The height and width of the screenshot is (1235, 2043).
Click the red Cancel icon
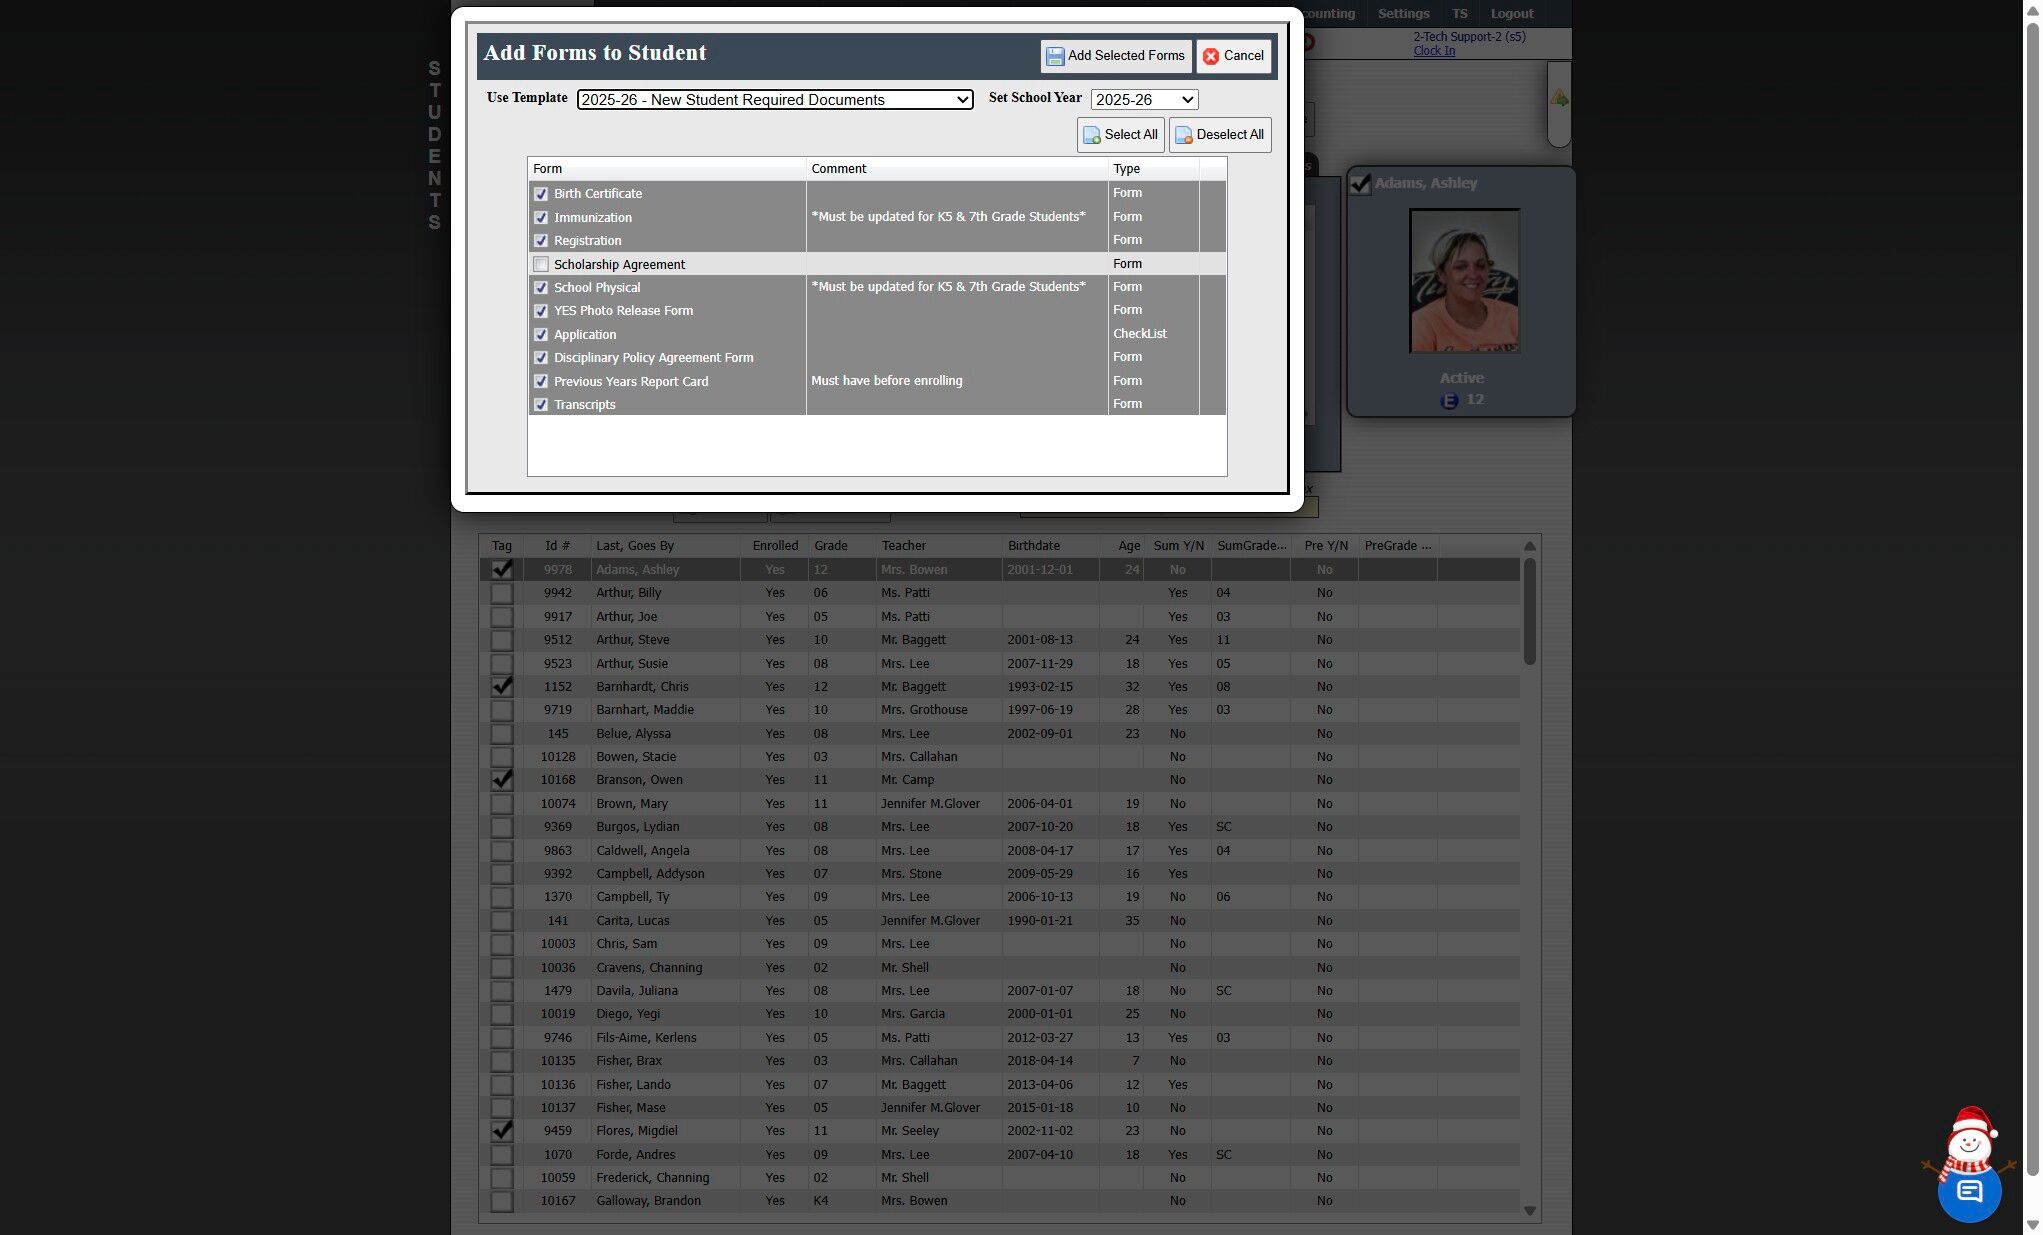pos(1211,56)
